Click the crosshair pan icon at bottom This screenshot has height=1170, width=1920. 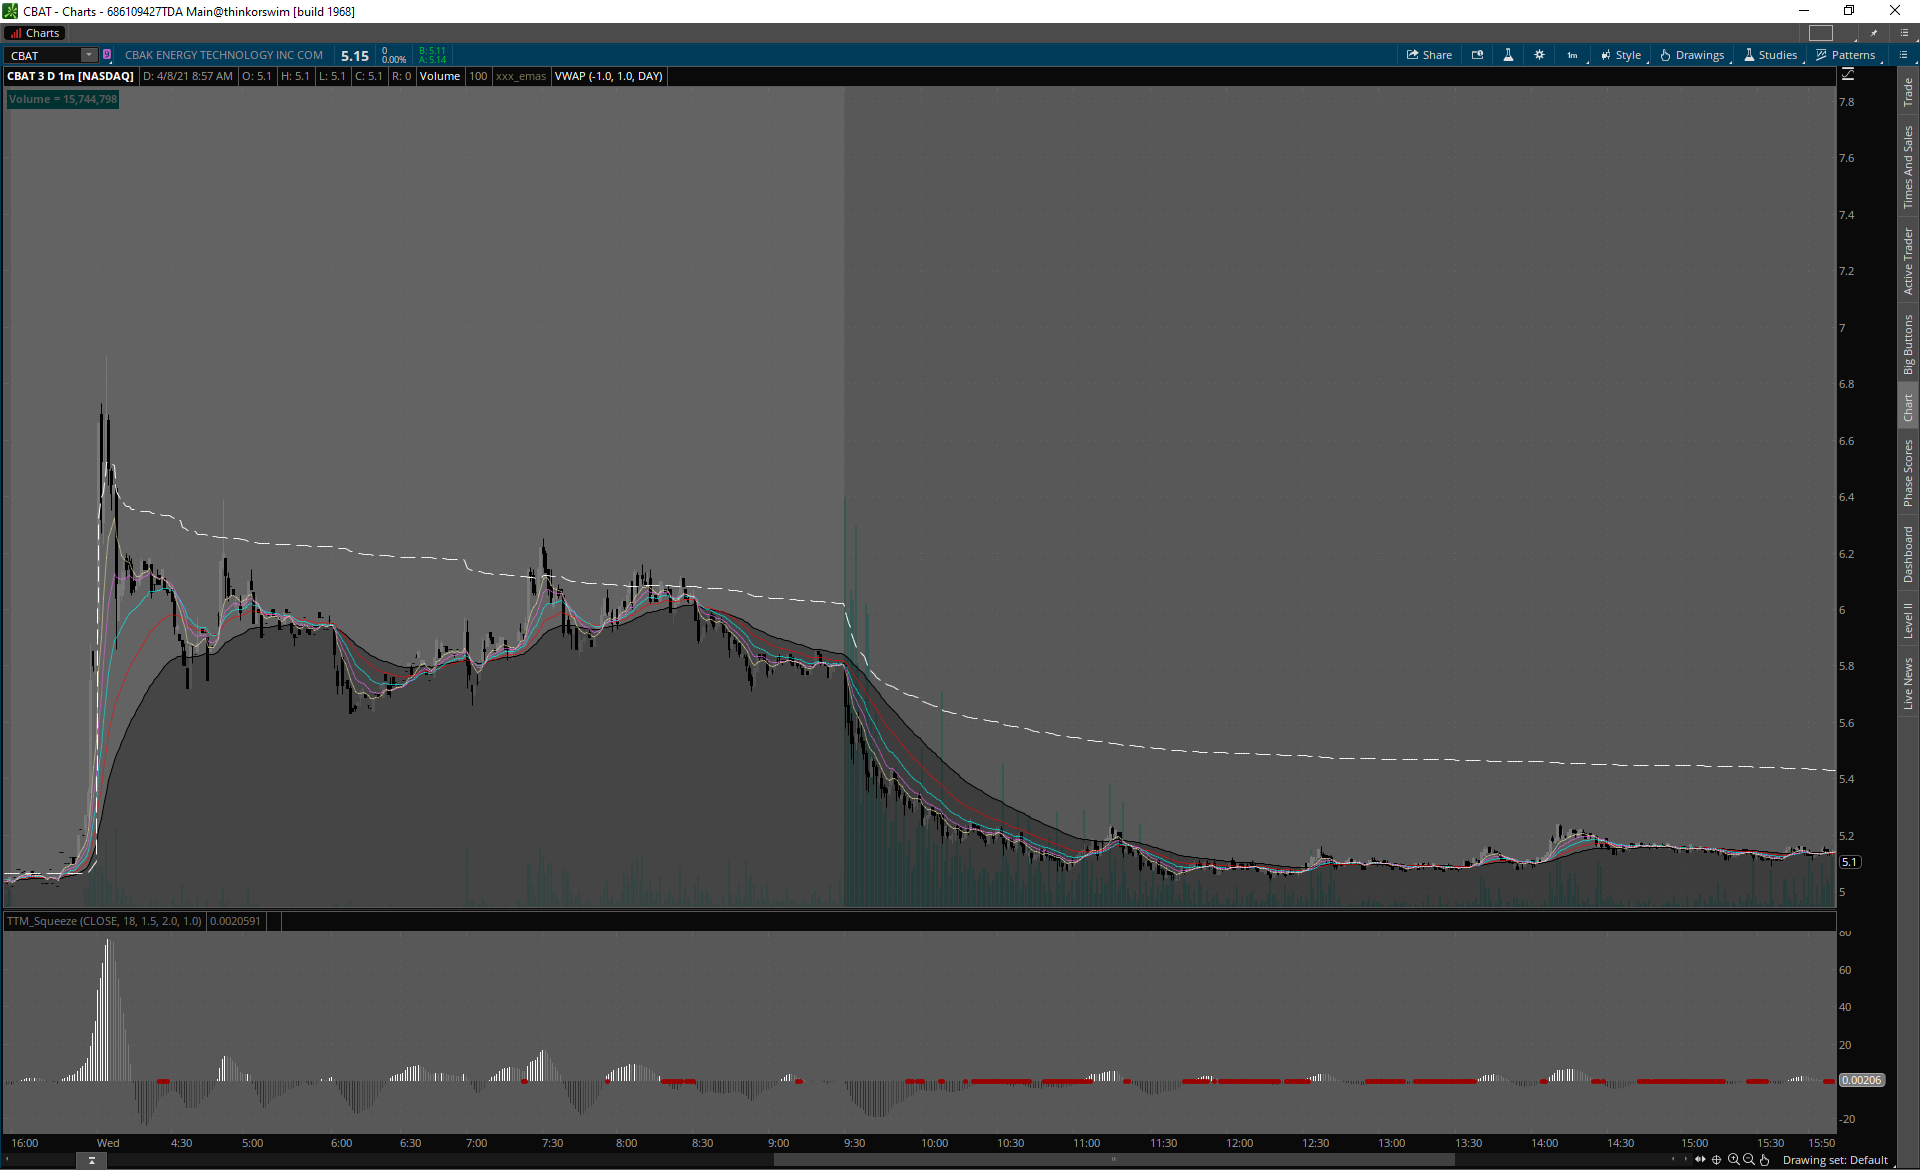tap(1717, 1160)
